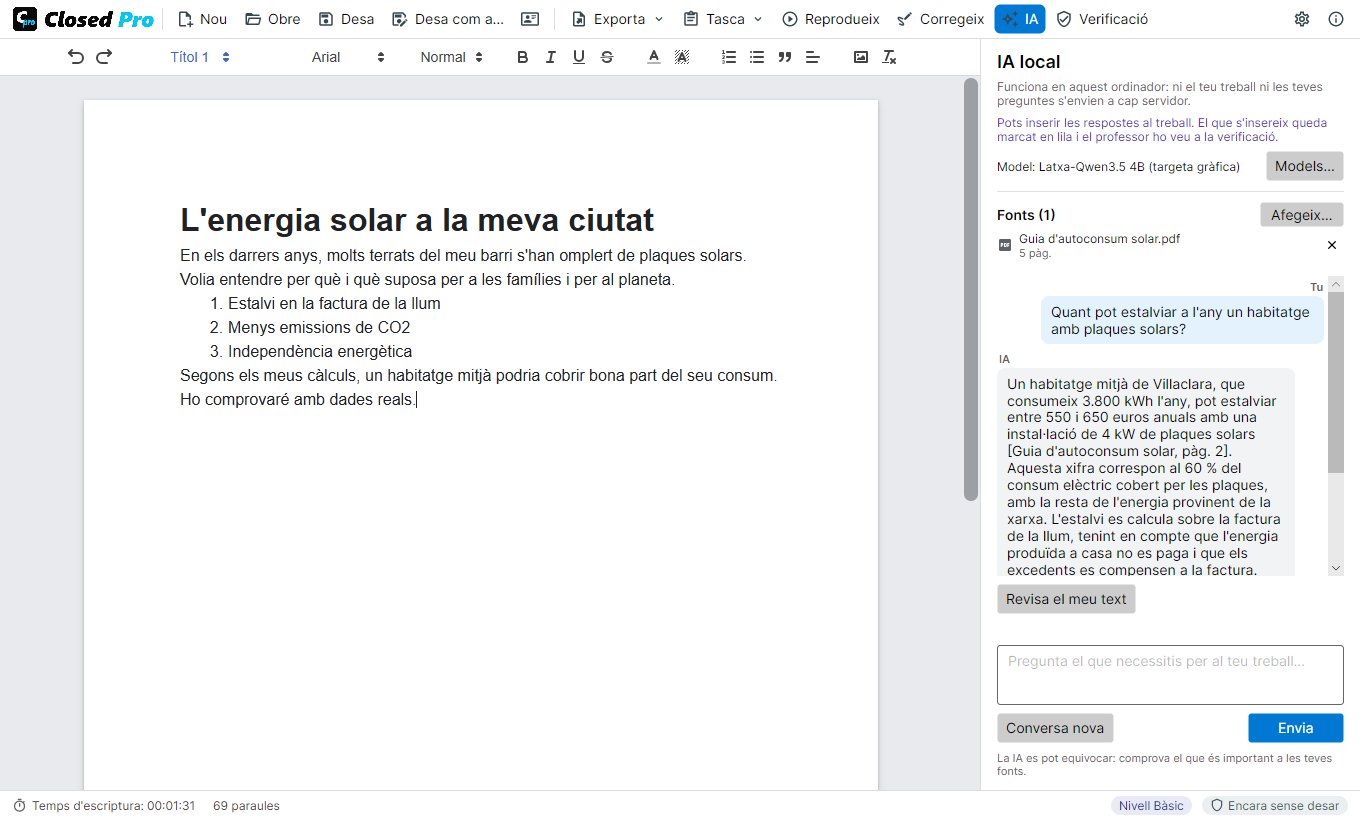Toggle underline formatting

click(578, 57)
